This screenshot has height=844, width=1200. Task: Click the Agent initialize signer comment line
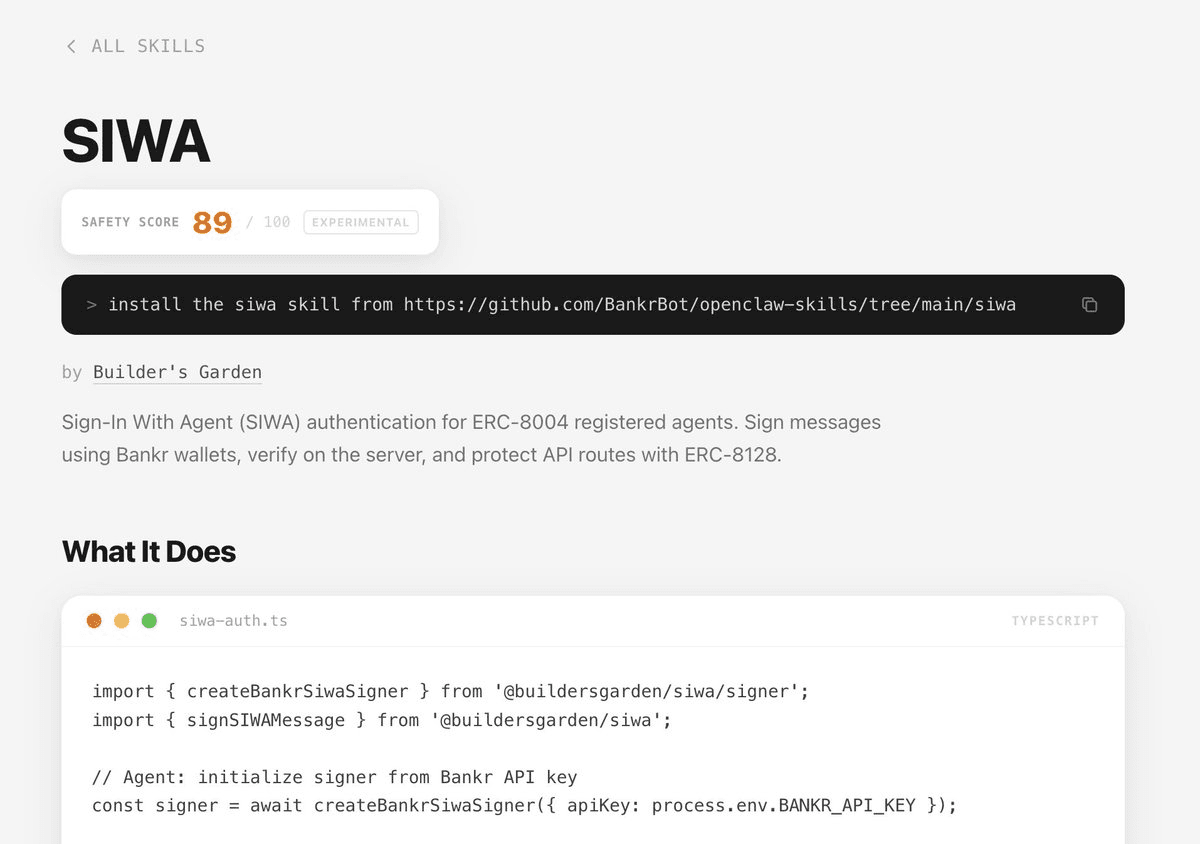[x=335, y=777]
